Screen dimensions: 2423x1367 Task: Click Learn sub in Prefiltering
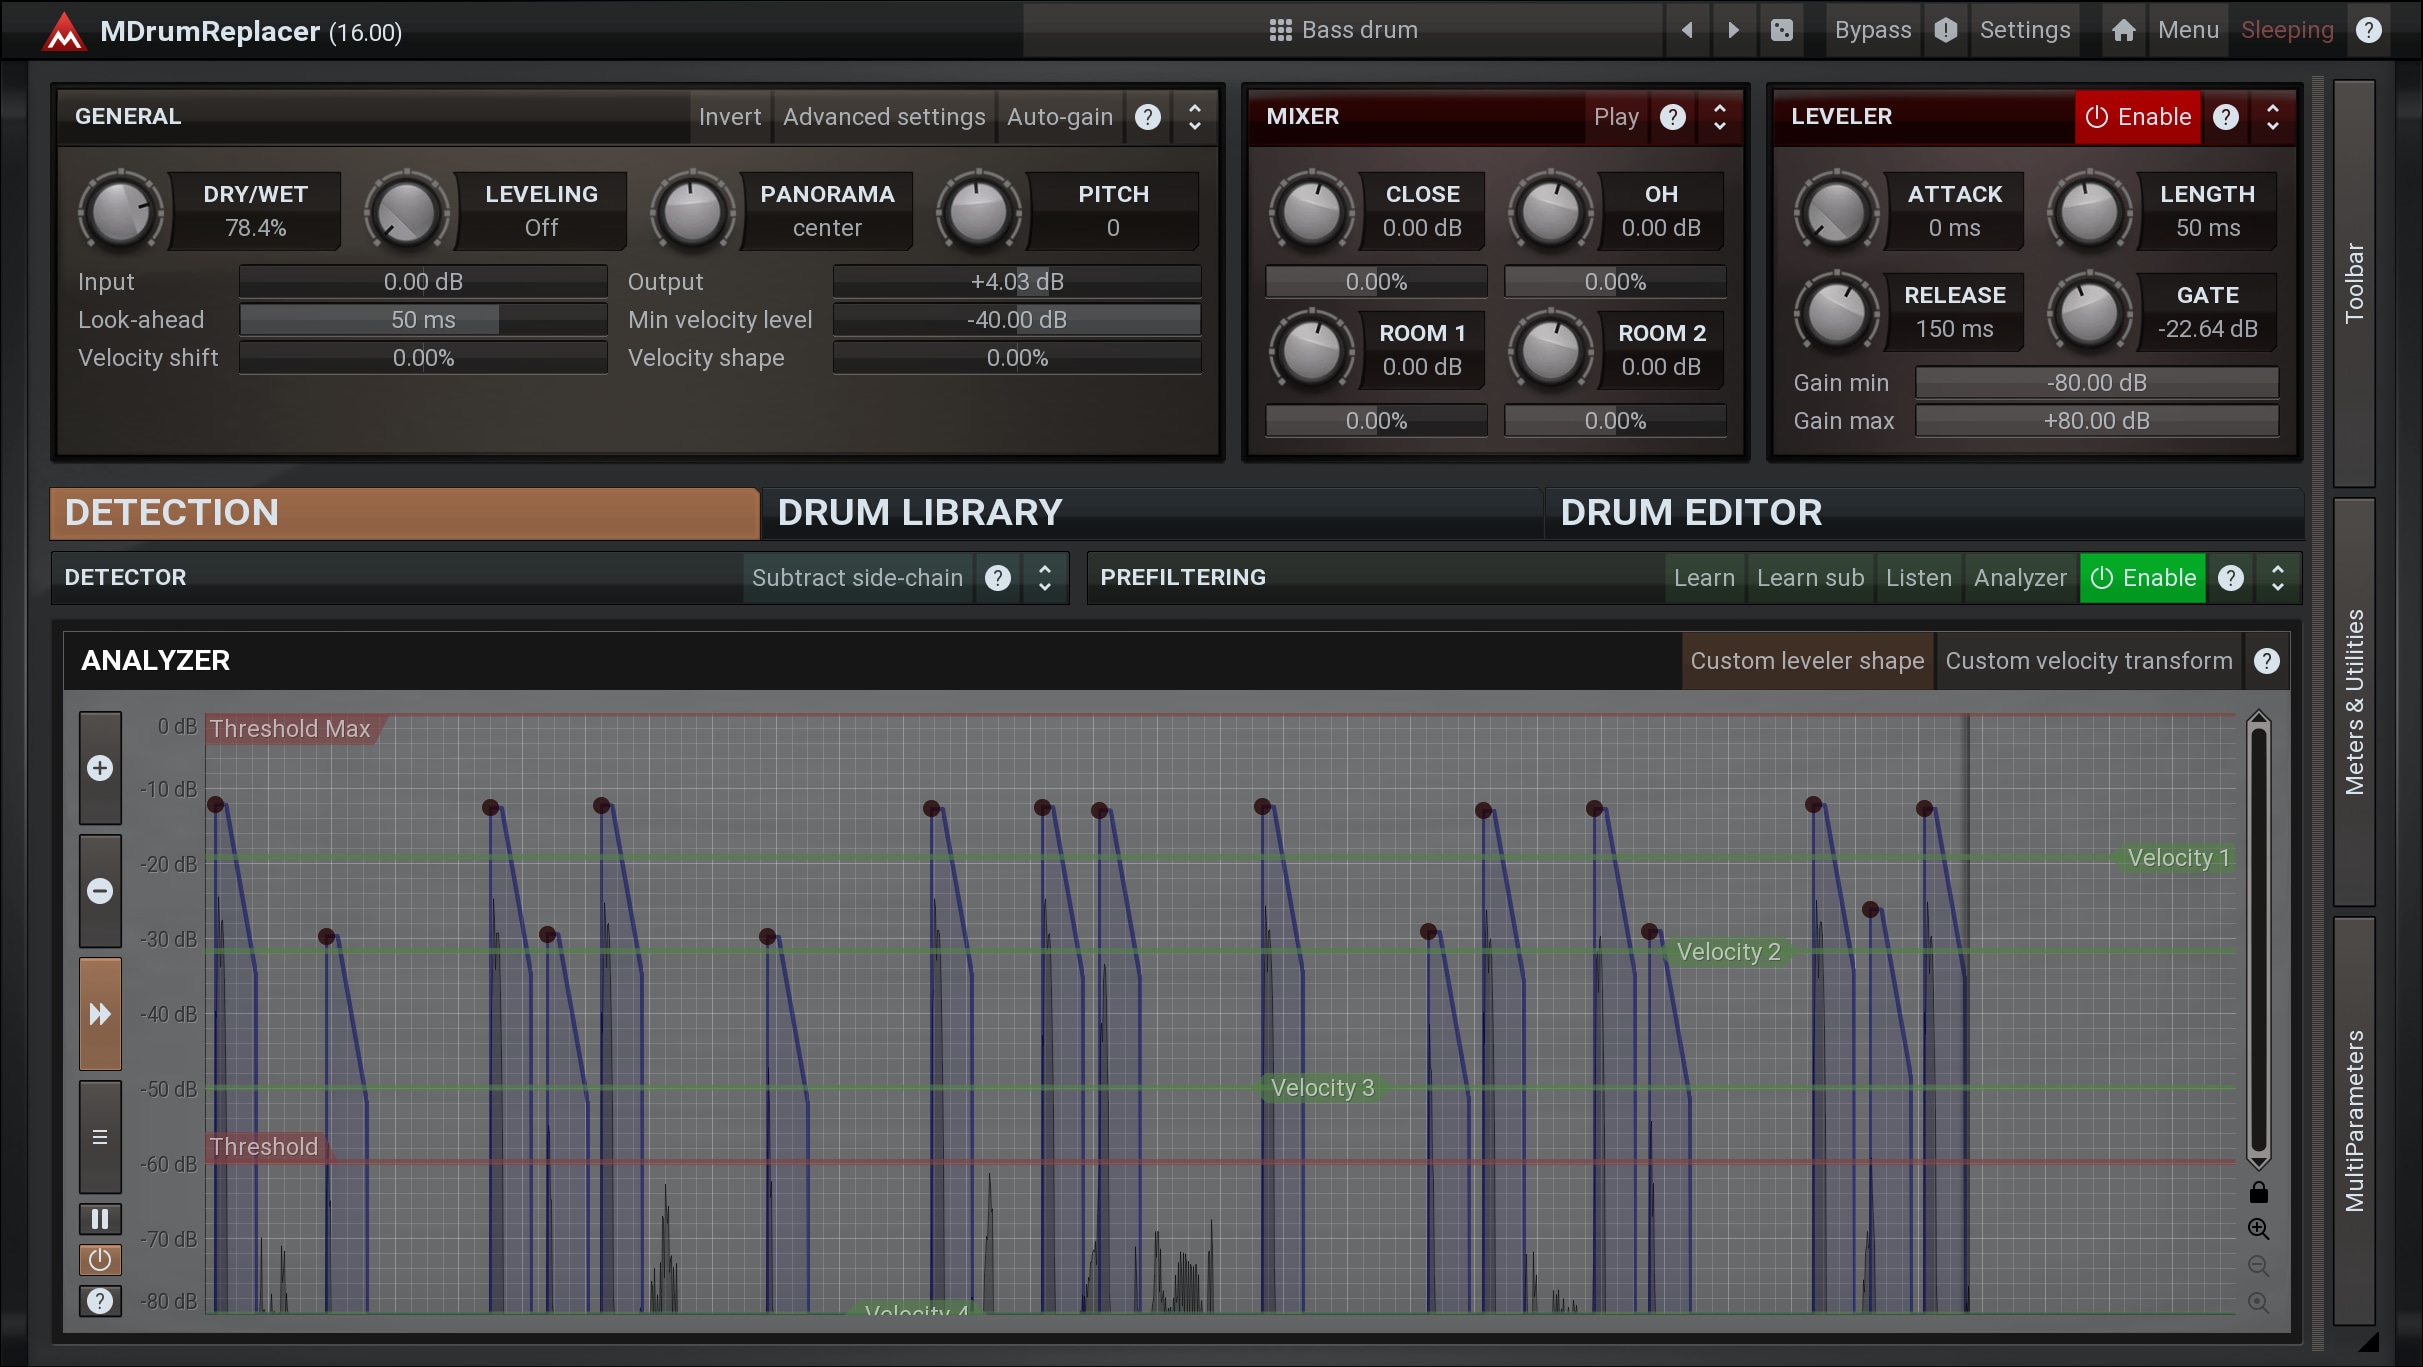[1810, 578]
